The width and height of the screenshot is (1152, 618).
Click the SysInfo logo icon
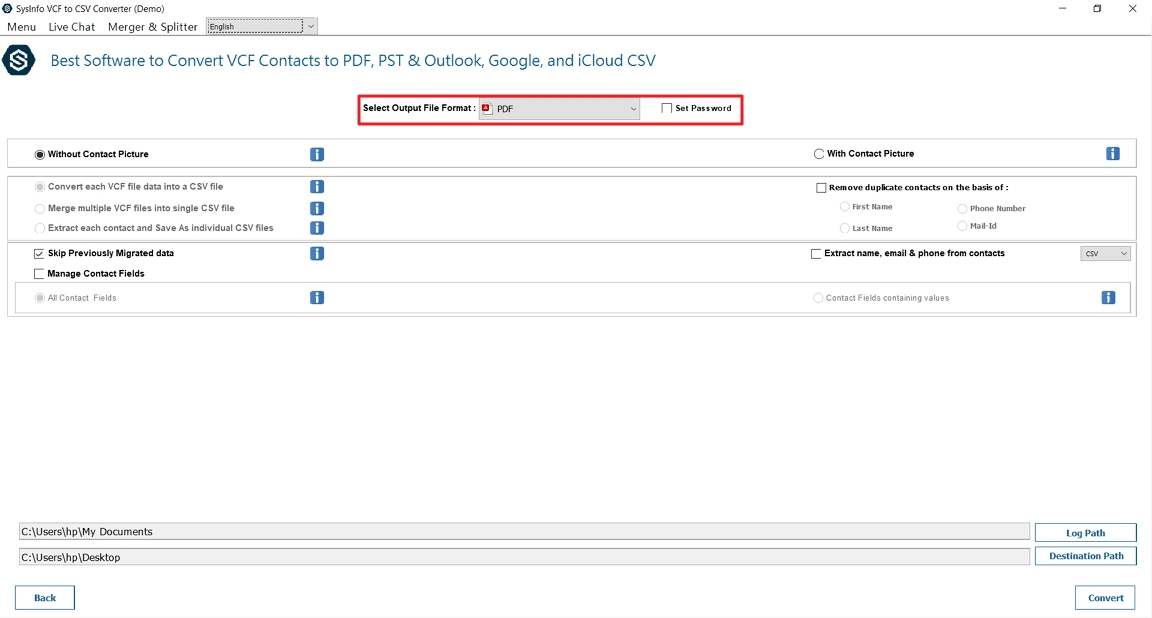click(x=18, y=60)
